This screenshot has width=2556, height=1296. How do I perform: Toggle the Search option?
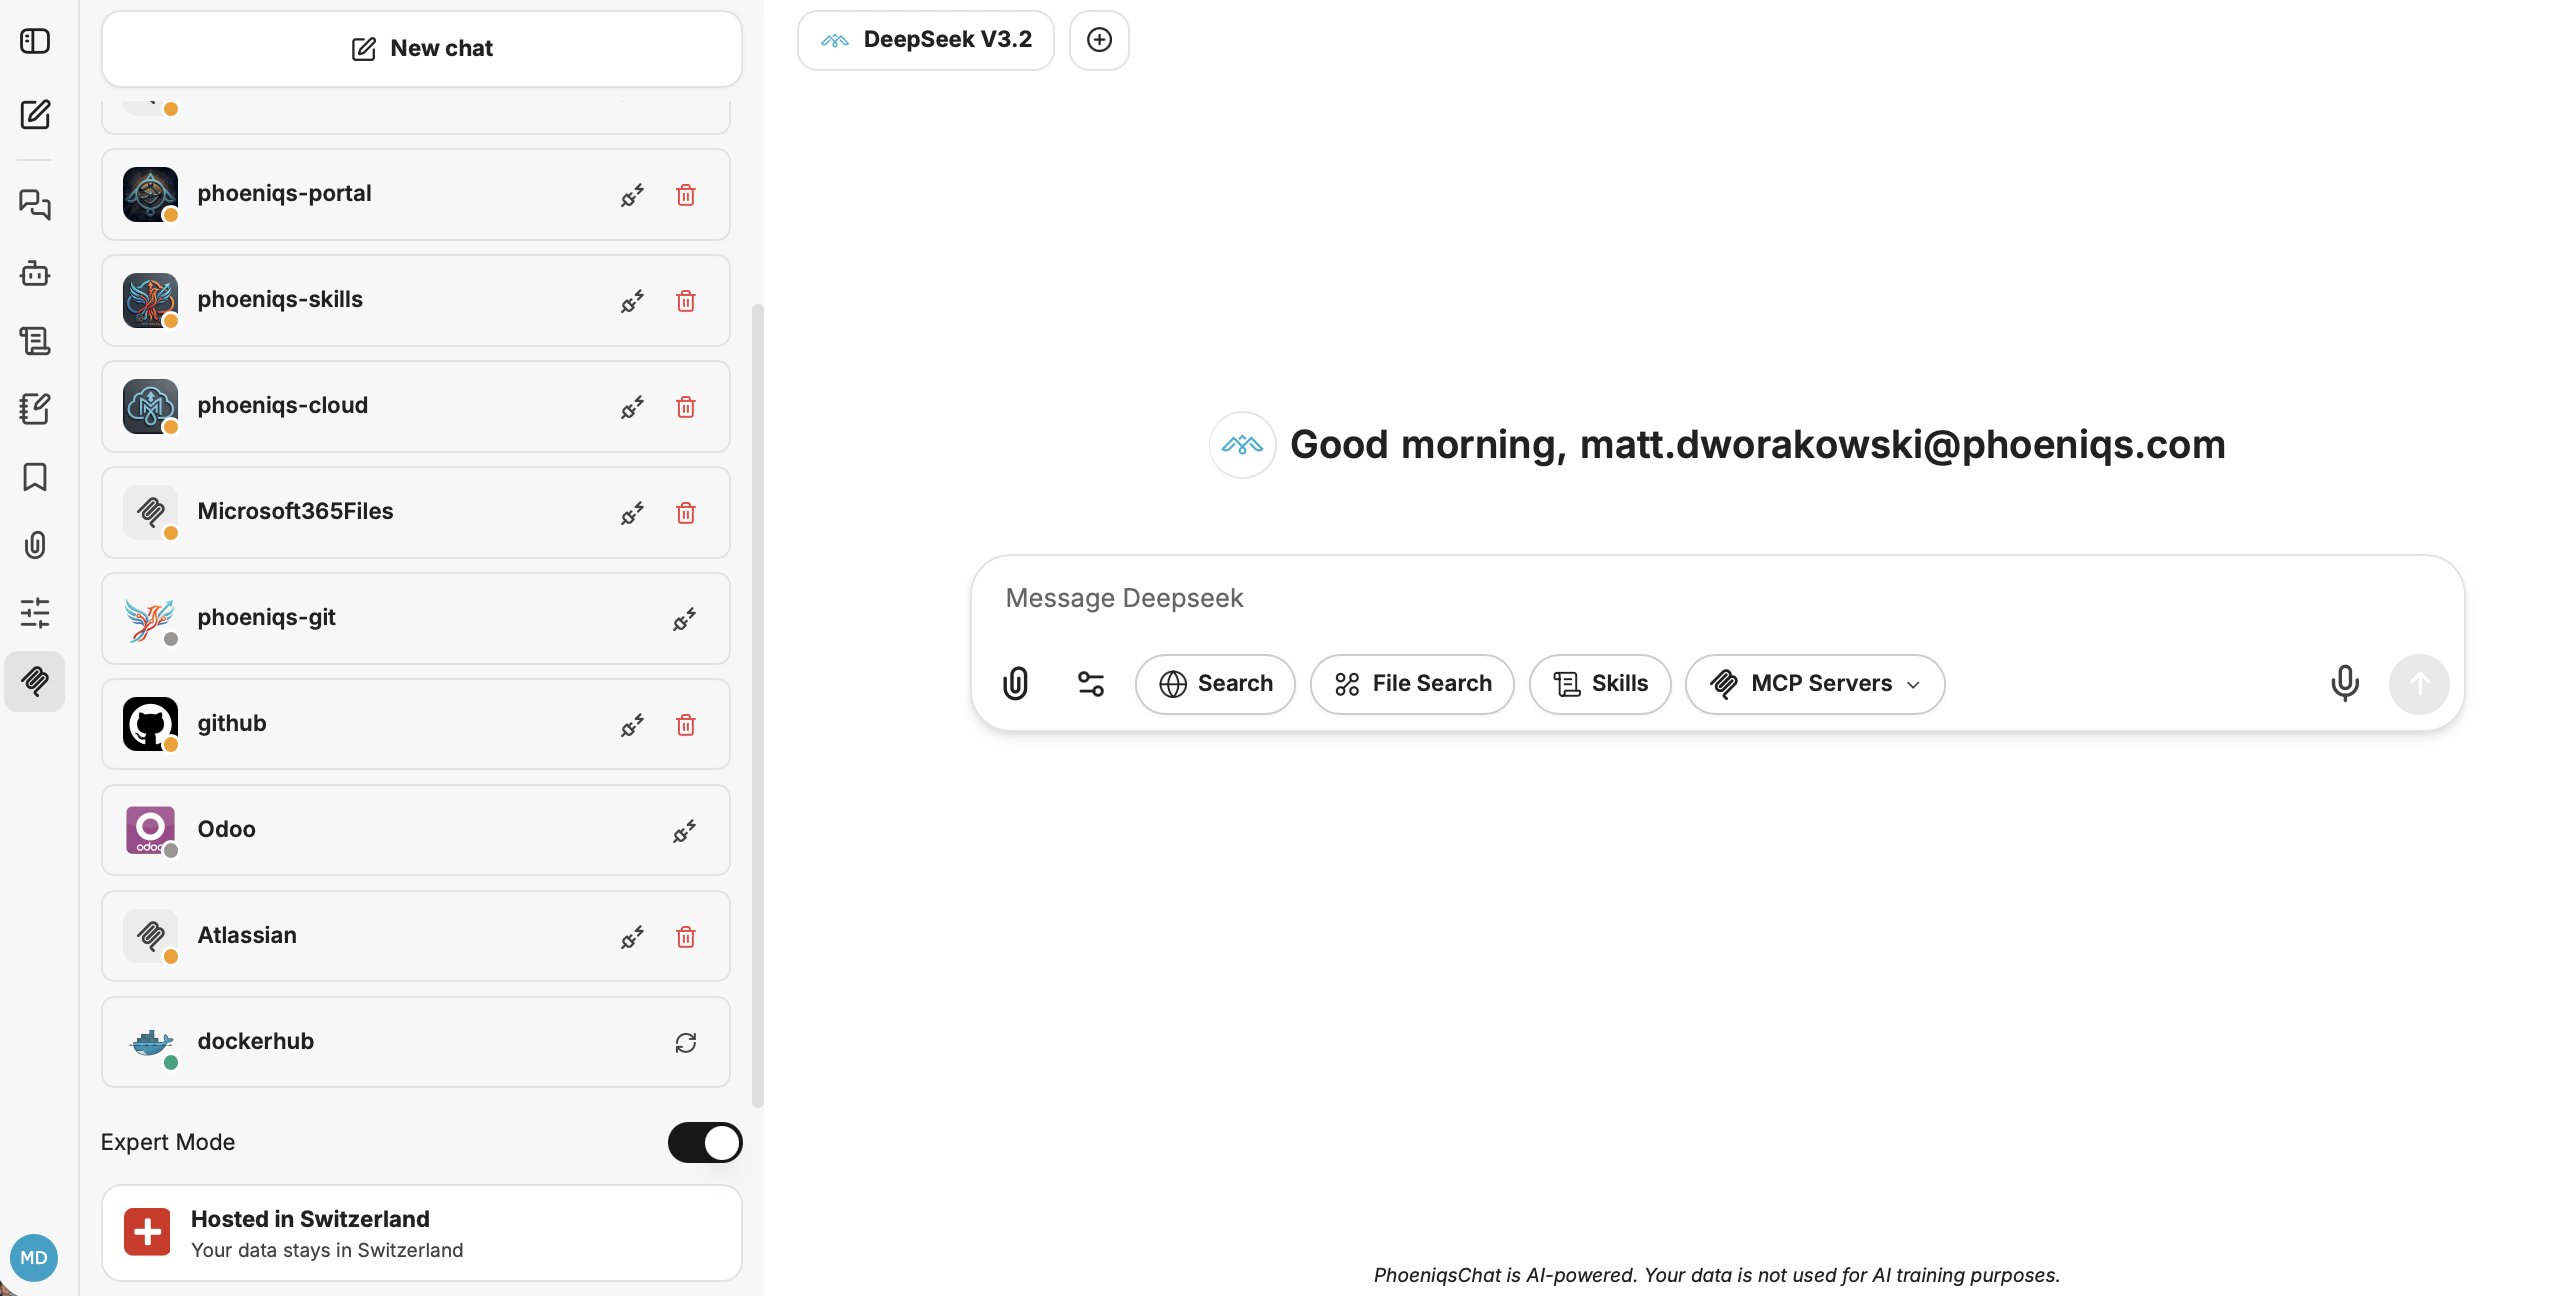(x=1215, y=684)
